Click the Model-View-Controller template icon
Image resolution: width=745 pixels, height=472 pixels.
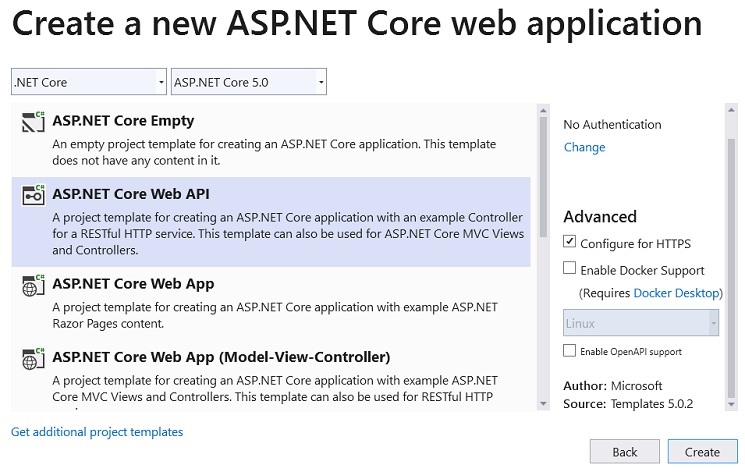coord(33,358)
